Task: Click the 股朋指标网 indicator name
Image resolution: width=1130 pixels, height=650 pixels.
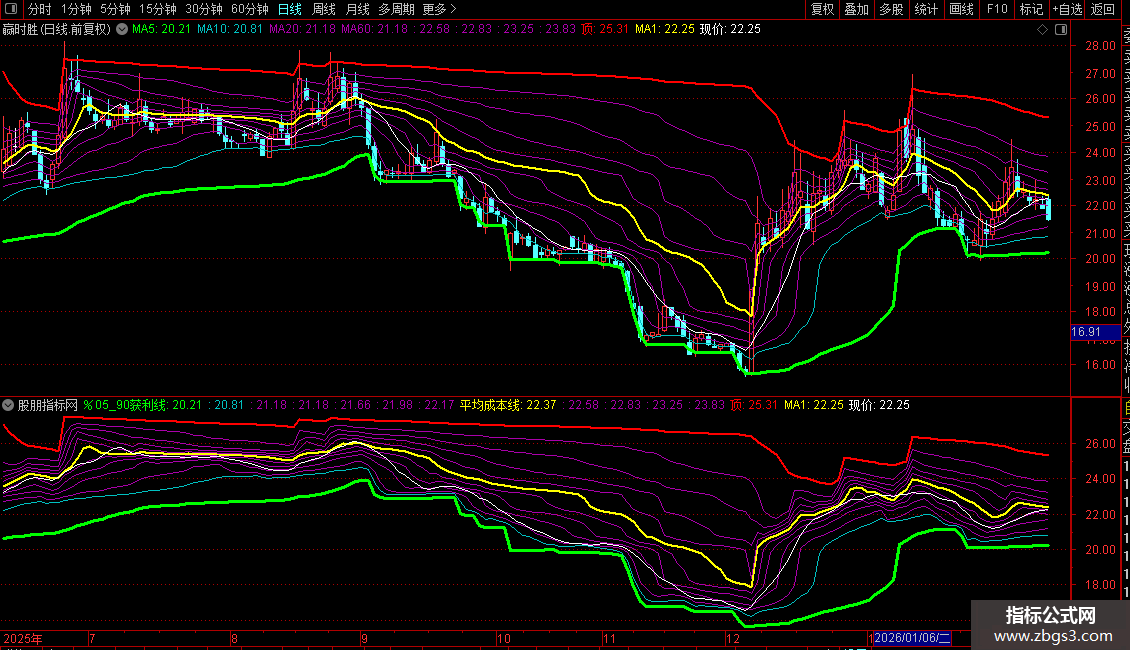Action: coord(48,405)
